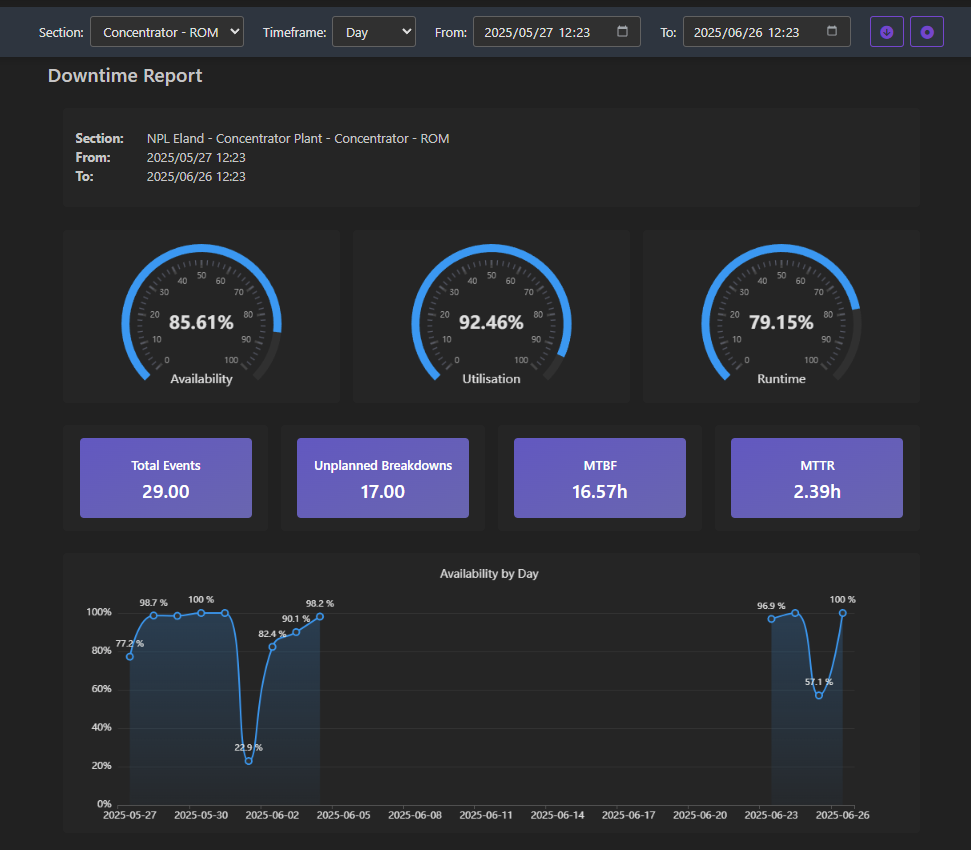The image size is (971, 850).
Task: Select the Utilisation gauge showing 92.46%
Action: tap(491, 317)
